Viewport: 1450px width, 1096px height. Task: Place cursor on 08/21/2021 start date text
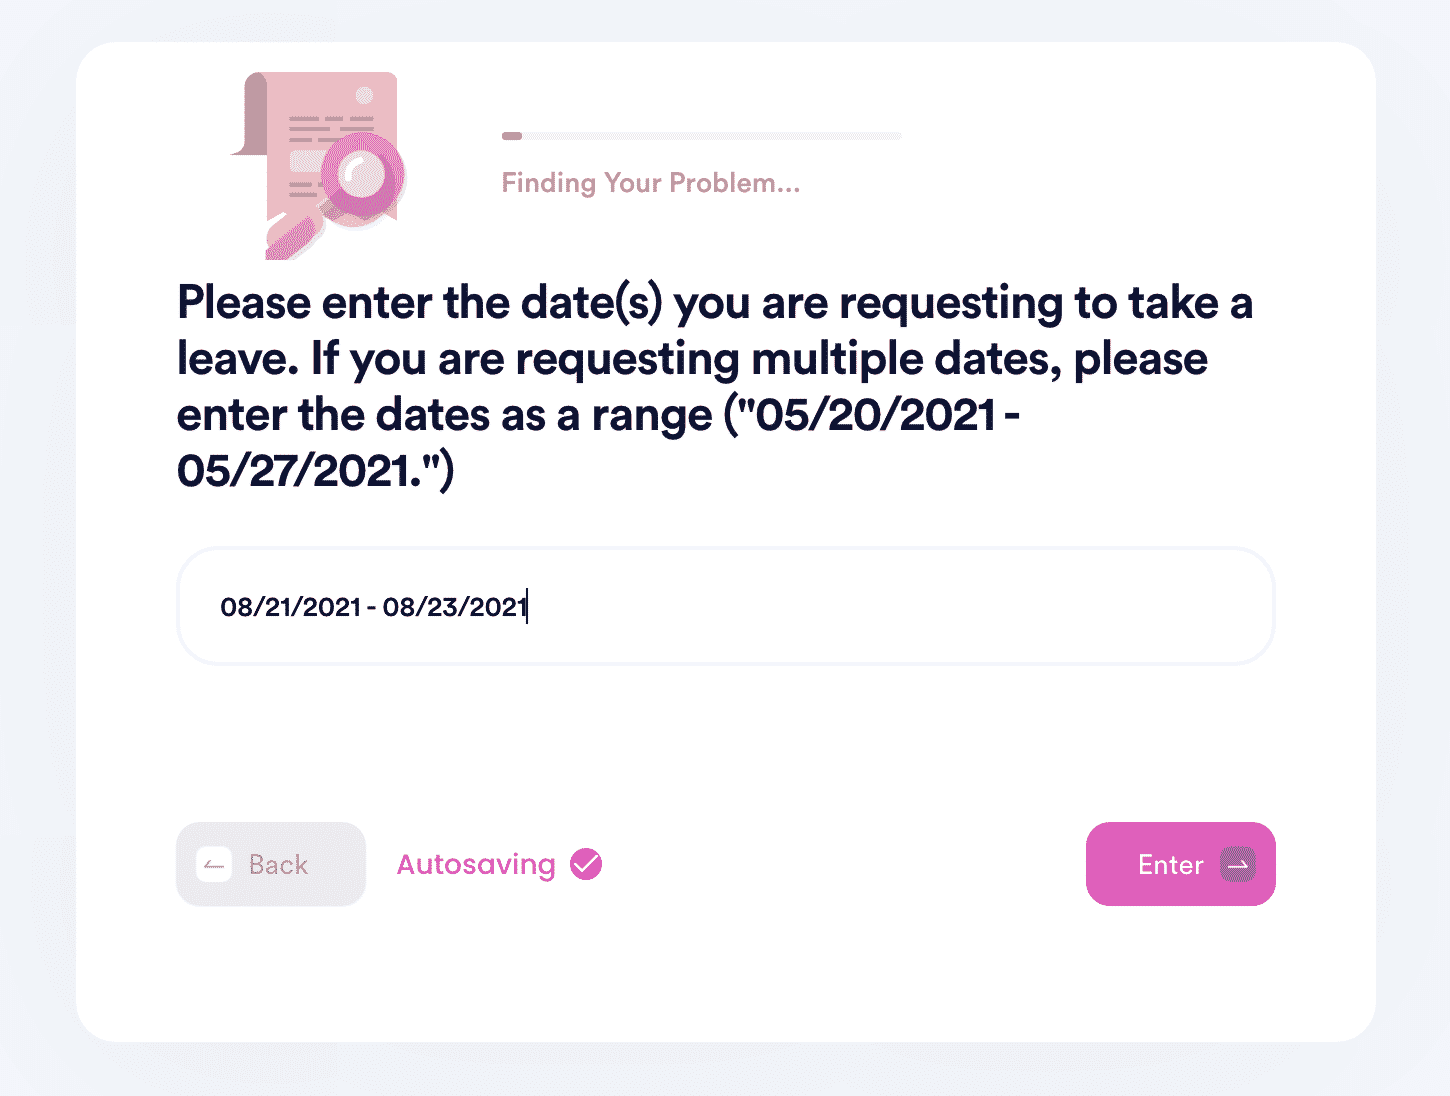pyautogui.click(x=290, y=607)
